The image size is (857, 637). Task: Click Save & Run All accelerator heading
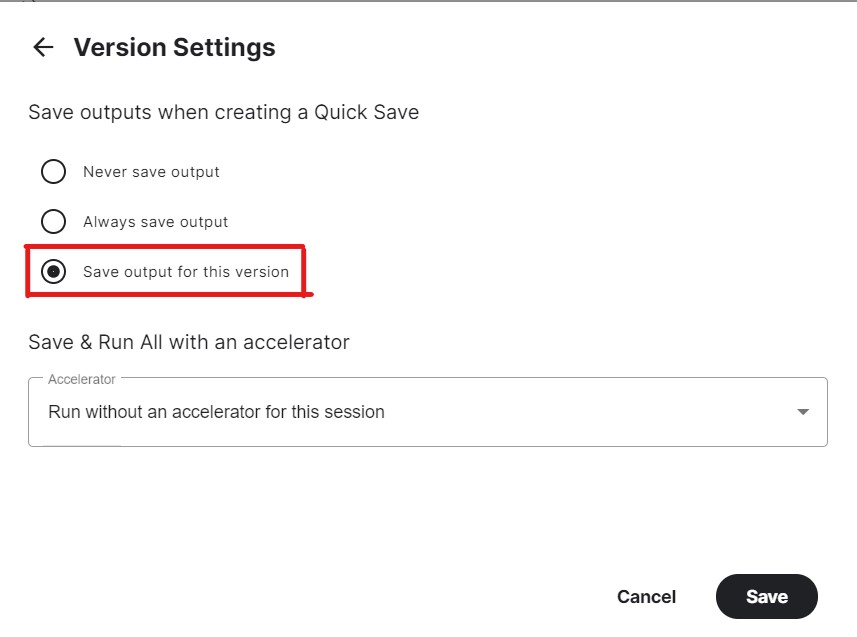coord(189,342)
